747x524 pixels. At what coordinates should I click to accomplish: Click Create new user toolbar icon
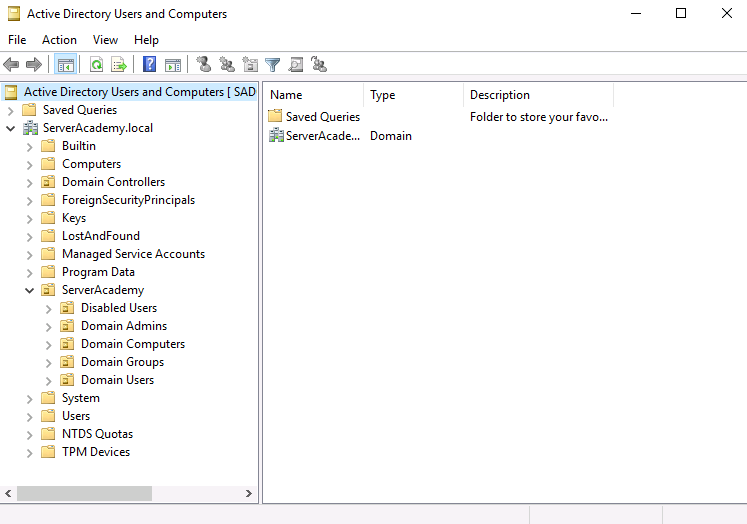[x=204, y=64]
